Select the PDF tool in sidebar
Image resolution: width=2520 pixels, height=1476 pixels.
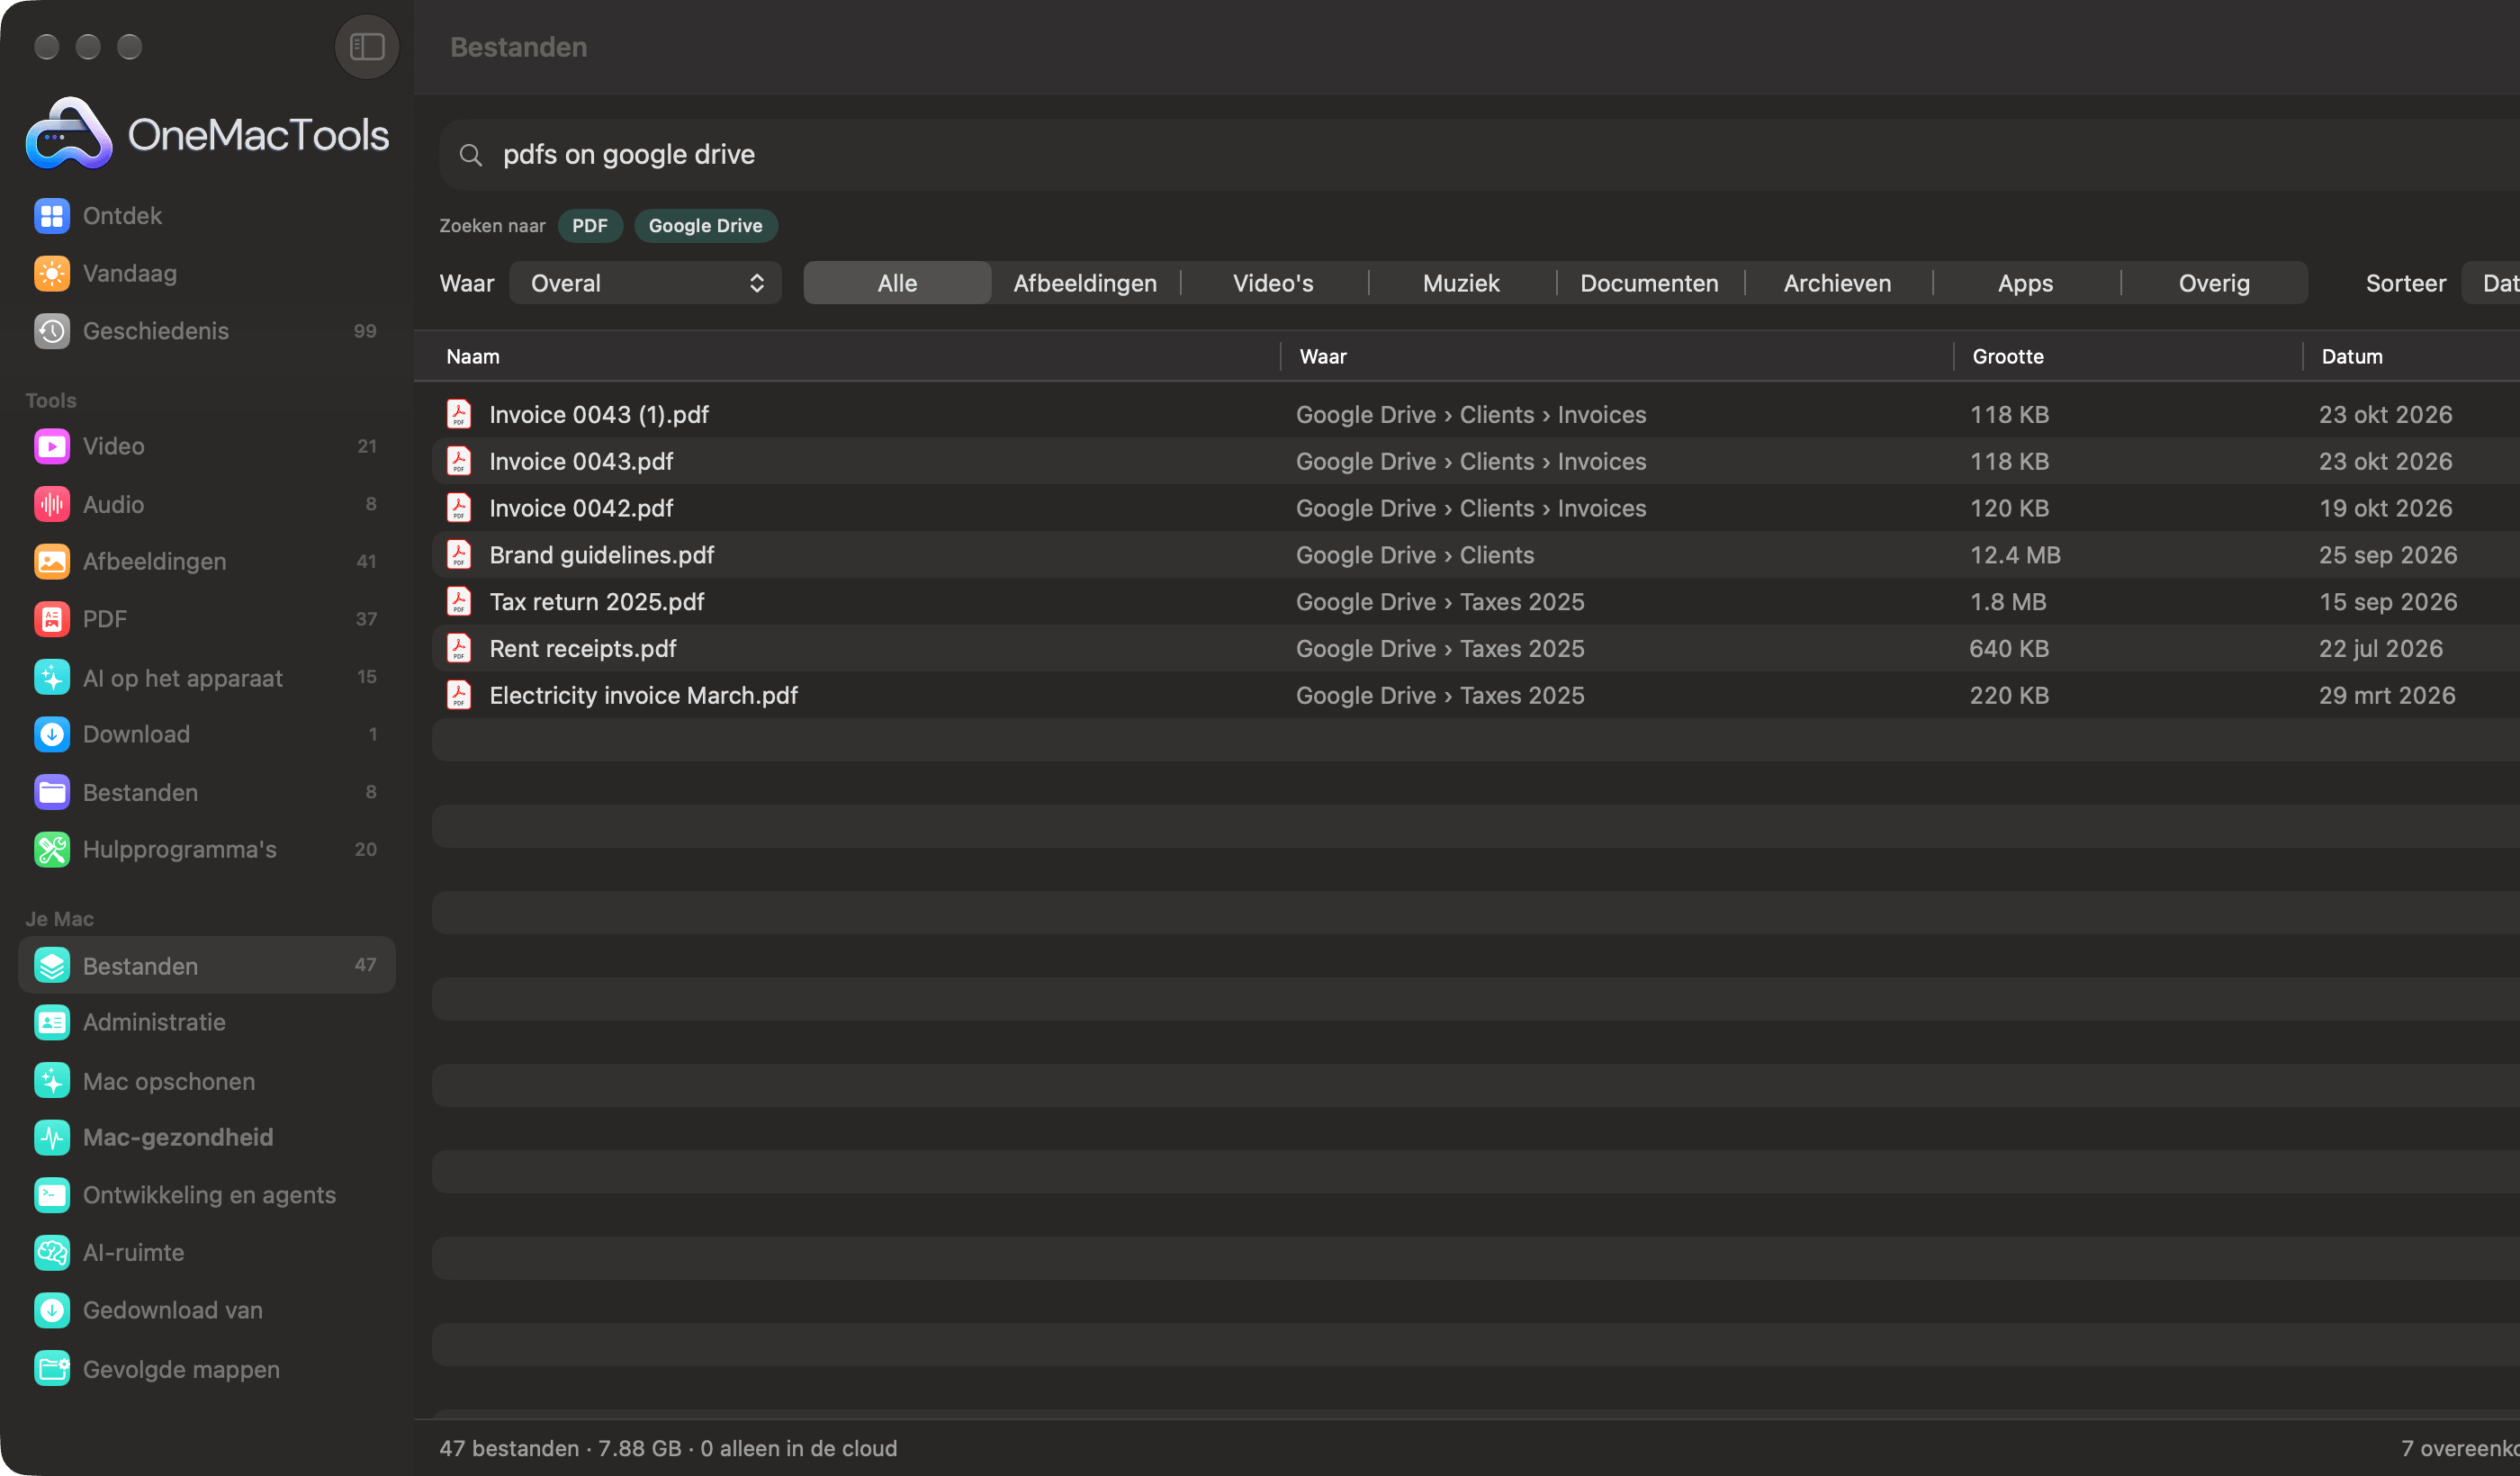click(x=206, y=619)
